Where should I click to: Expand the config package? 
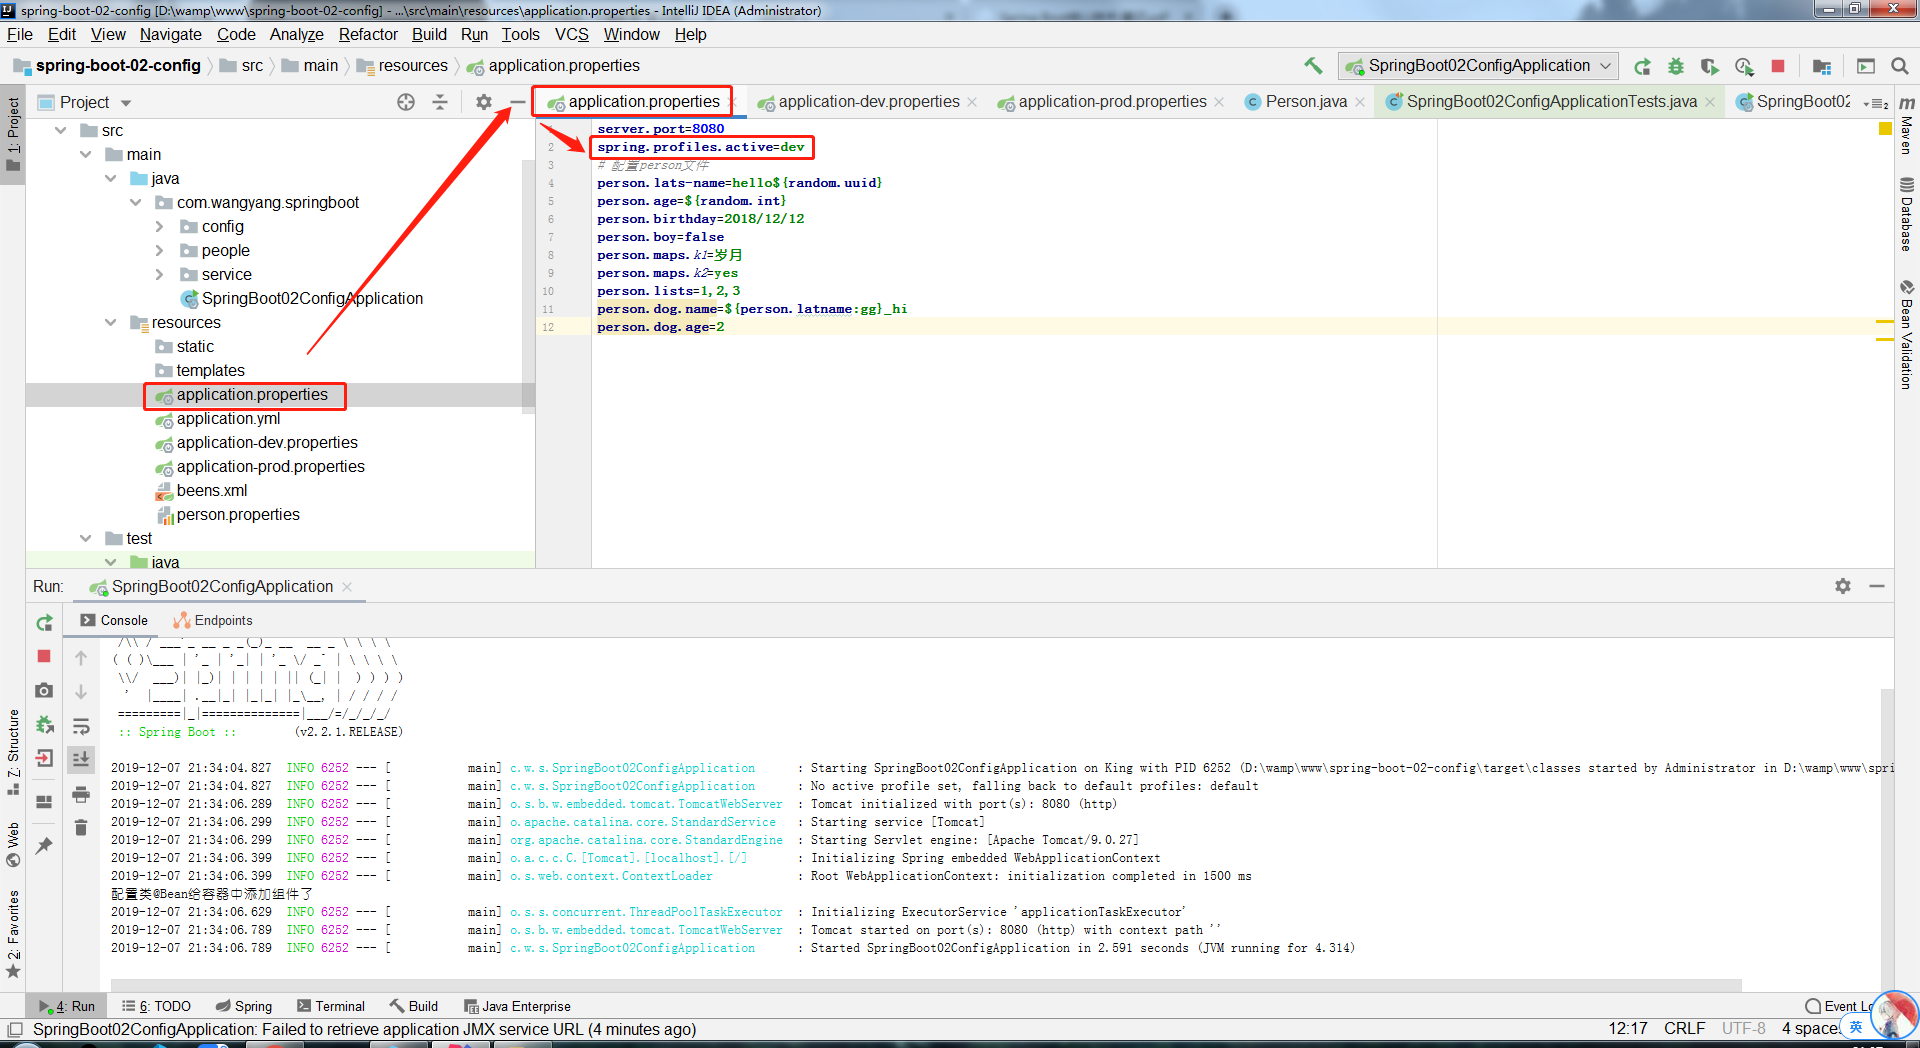click(x=160, y=226)
